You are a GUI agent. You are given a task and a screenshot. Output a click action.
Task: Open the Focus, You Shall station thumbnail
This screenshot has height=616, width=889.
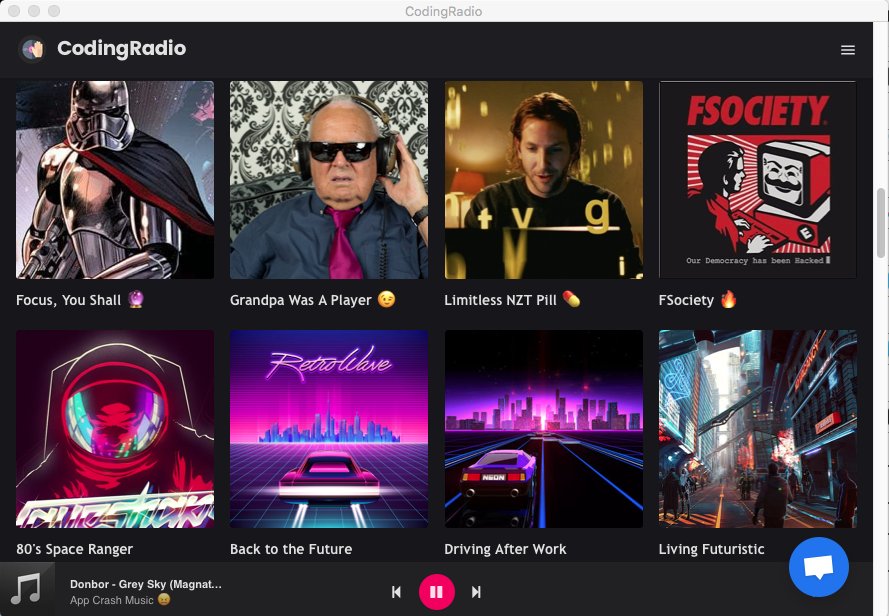115,180
